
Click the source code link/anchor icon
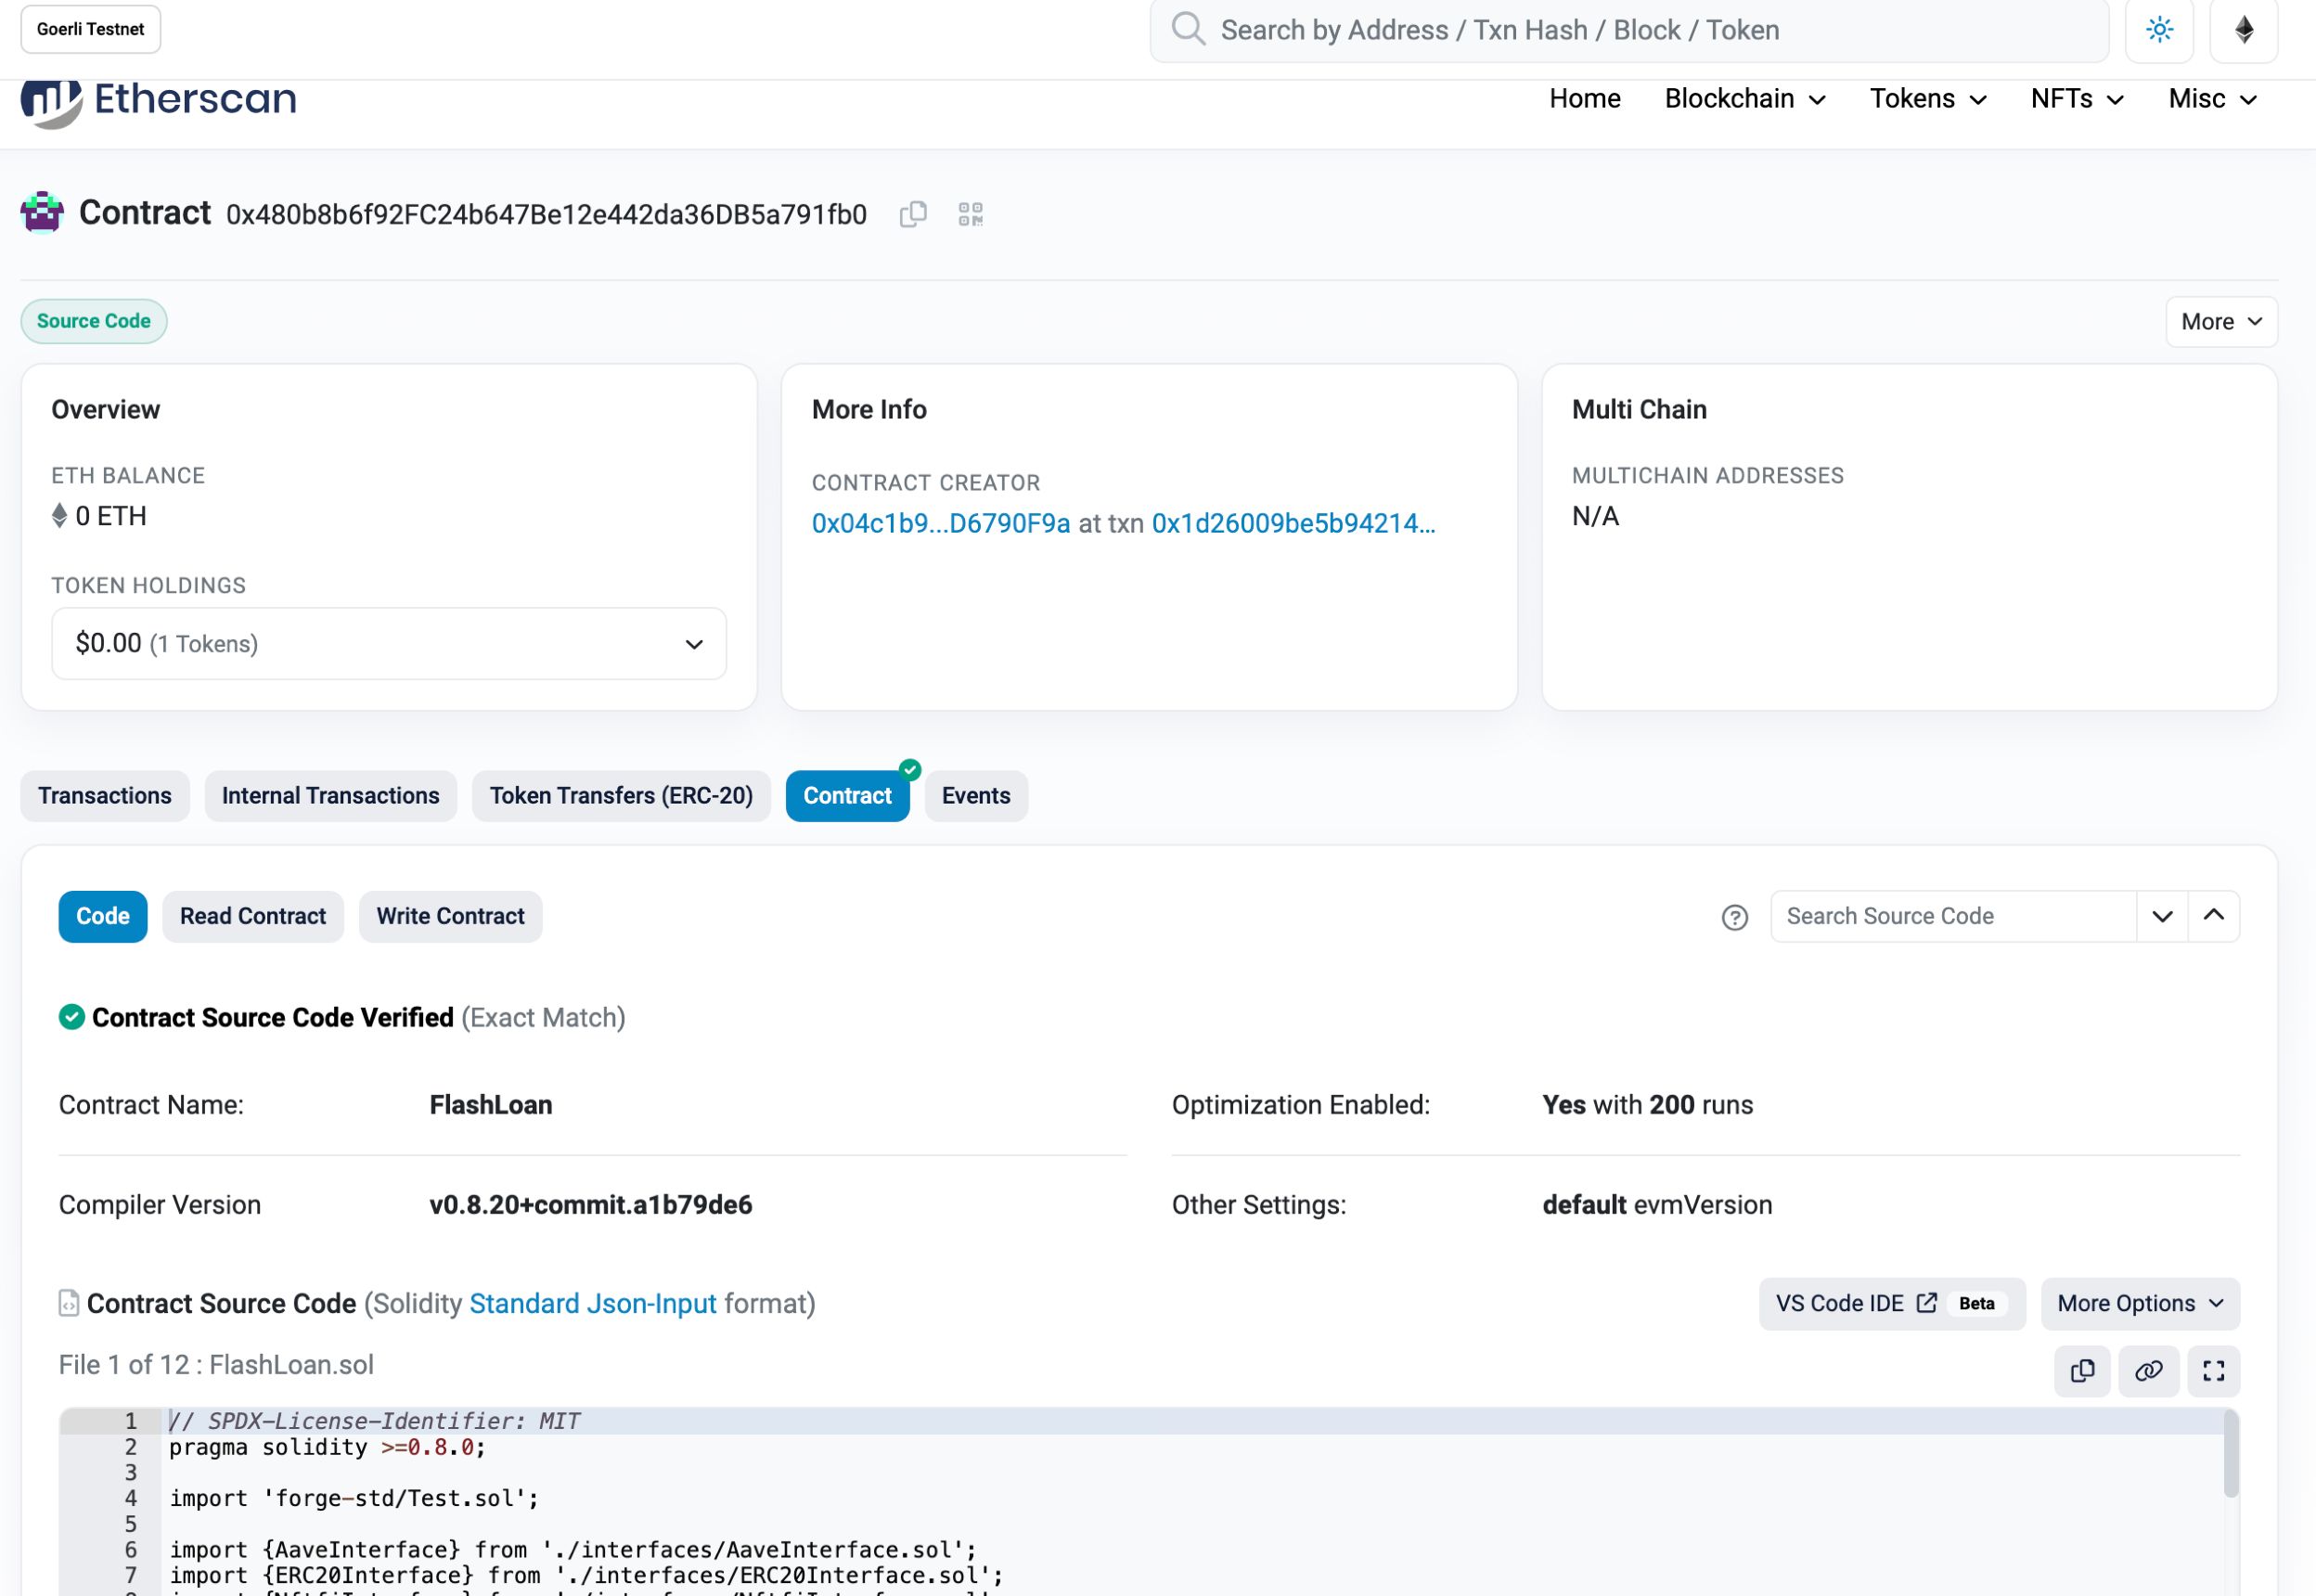[x=2149, y=1371]
